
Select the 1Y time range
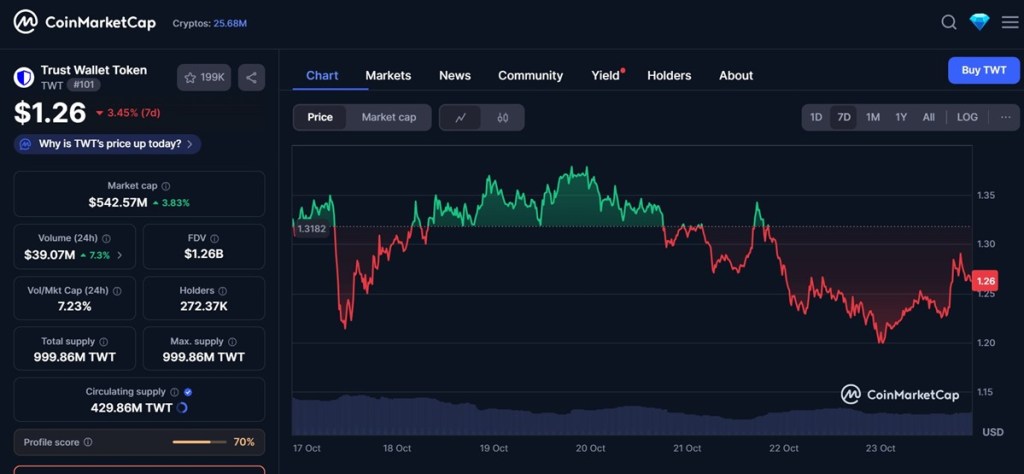pyautogui.click(x=901, y=118)
